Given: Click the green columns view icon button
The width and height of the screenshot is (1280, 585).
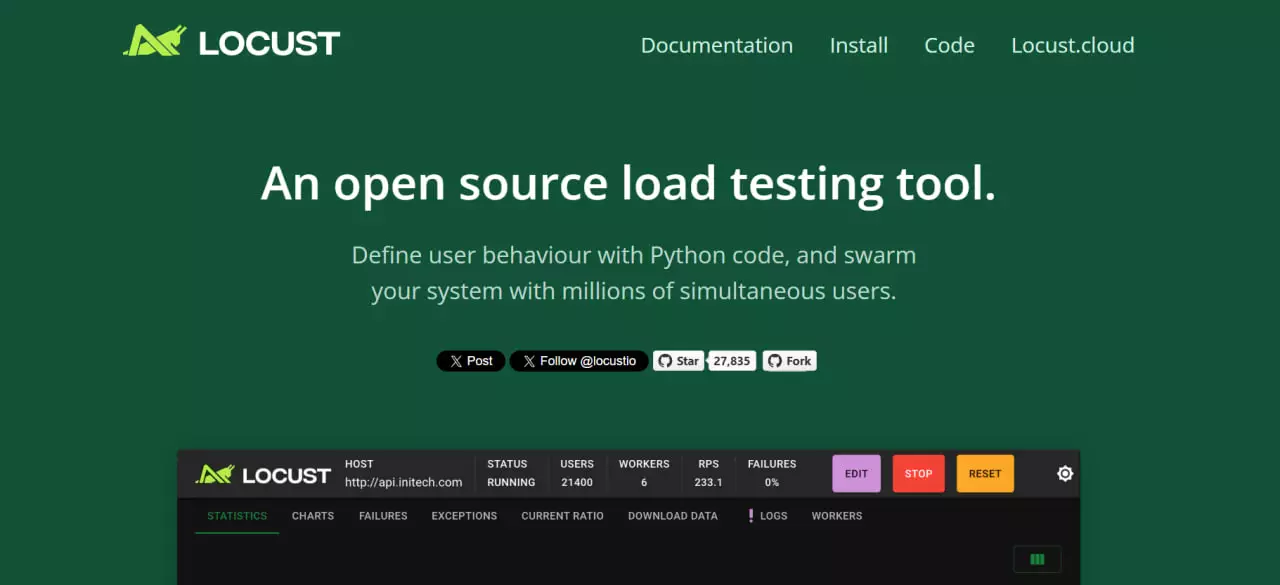Looking at the screenshot, I should [x=1037, y=559].
